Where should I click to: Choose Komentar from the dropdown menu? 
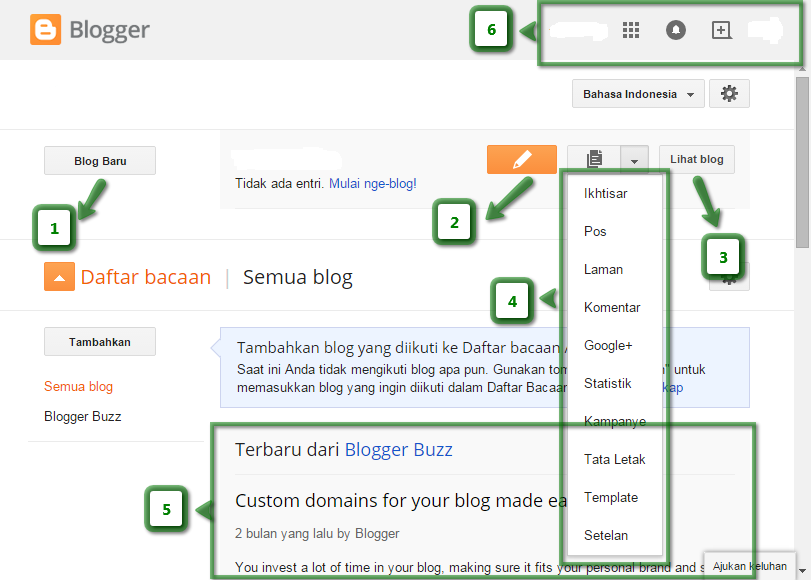pos(614,307)
